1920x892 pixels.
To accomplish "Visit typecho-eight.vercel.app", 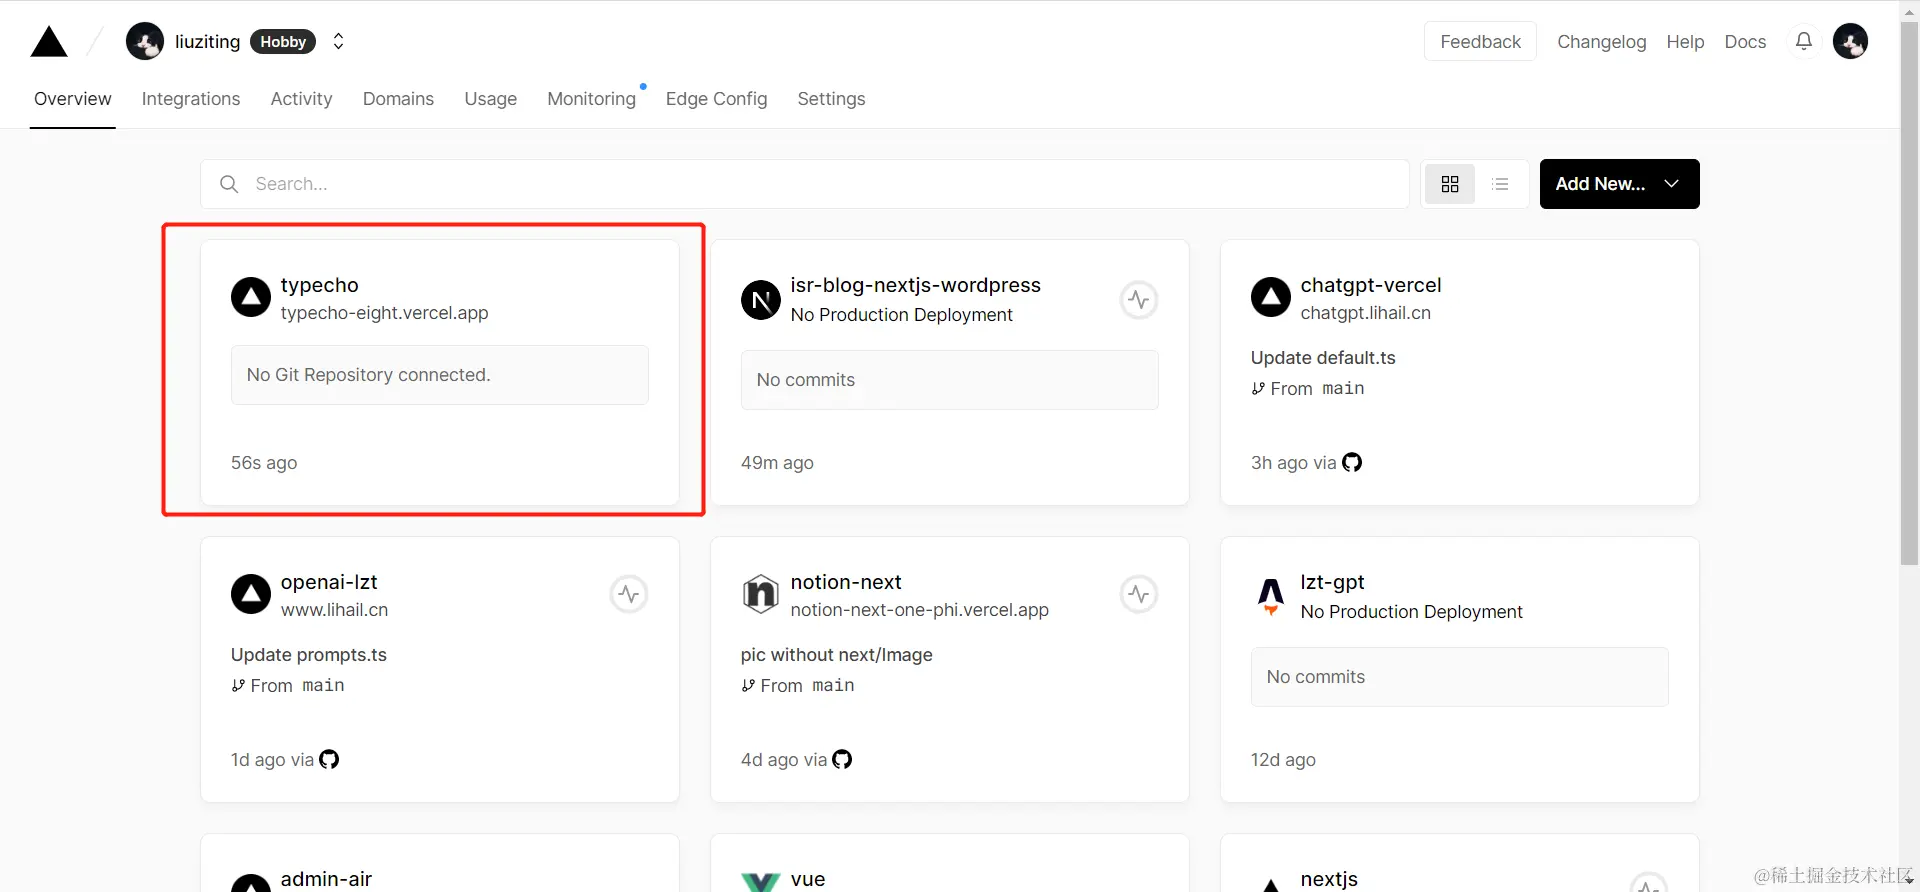I will click(x=384, y=313).
